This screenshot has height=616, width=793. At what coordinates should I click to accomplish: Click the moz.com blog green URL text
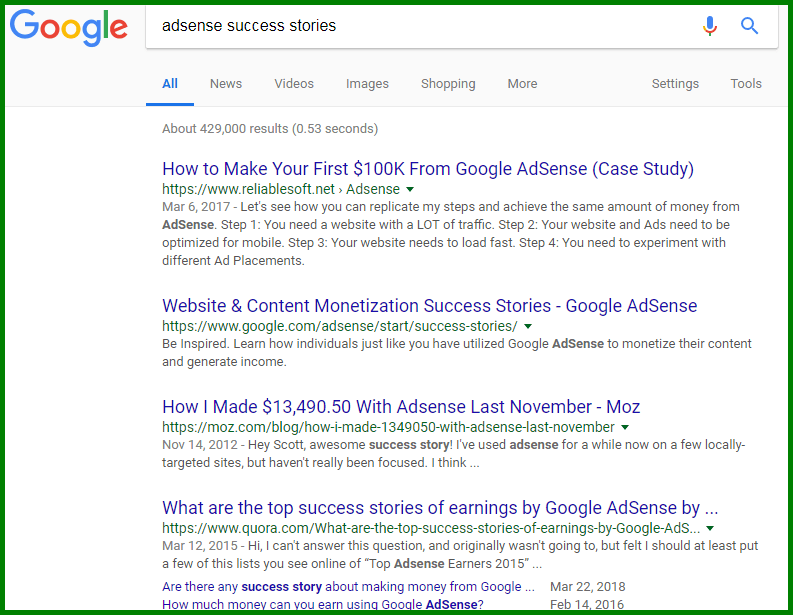(388, 427)
